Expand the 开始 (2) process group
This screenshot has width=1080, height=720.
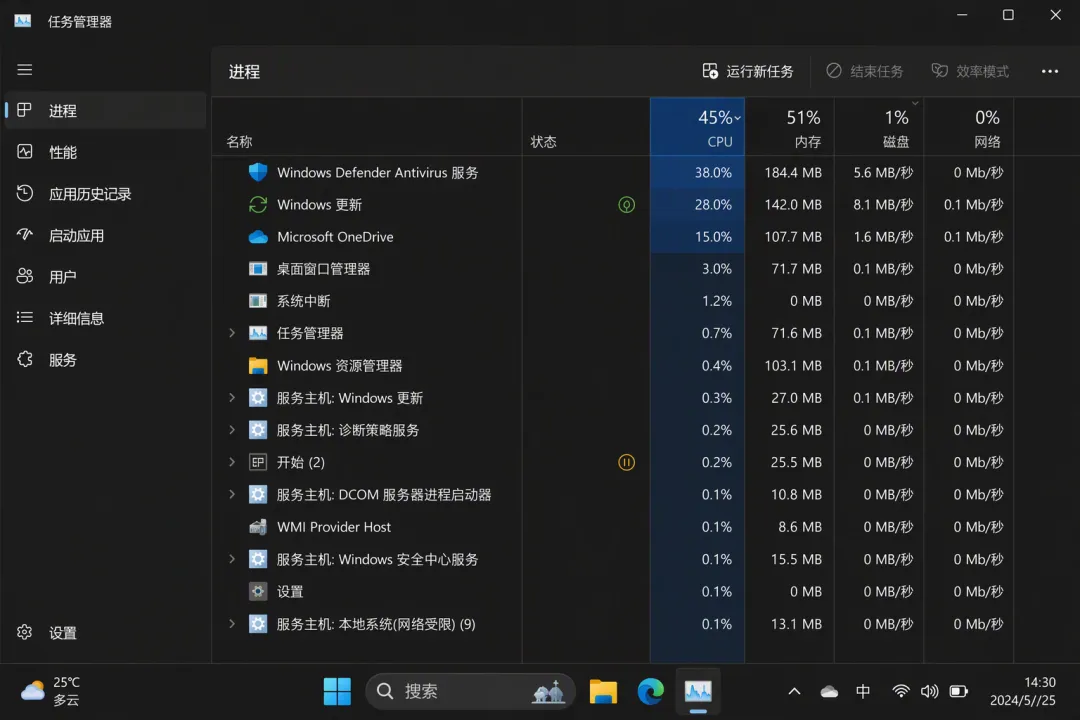[x=232, y=462]
